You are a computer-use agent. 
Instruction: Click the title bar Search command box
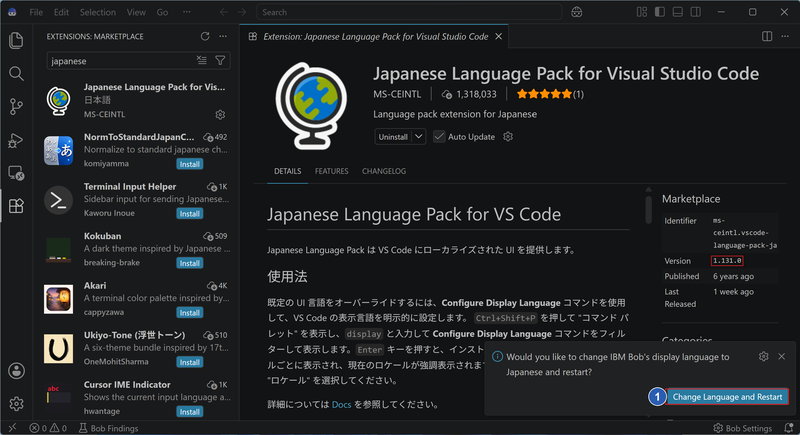[x=409, y=12]
